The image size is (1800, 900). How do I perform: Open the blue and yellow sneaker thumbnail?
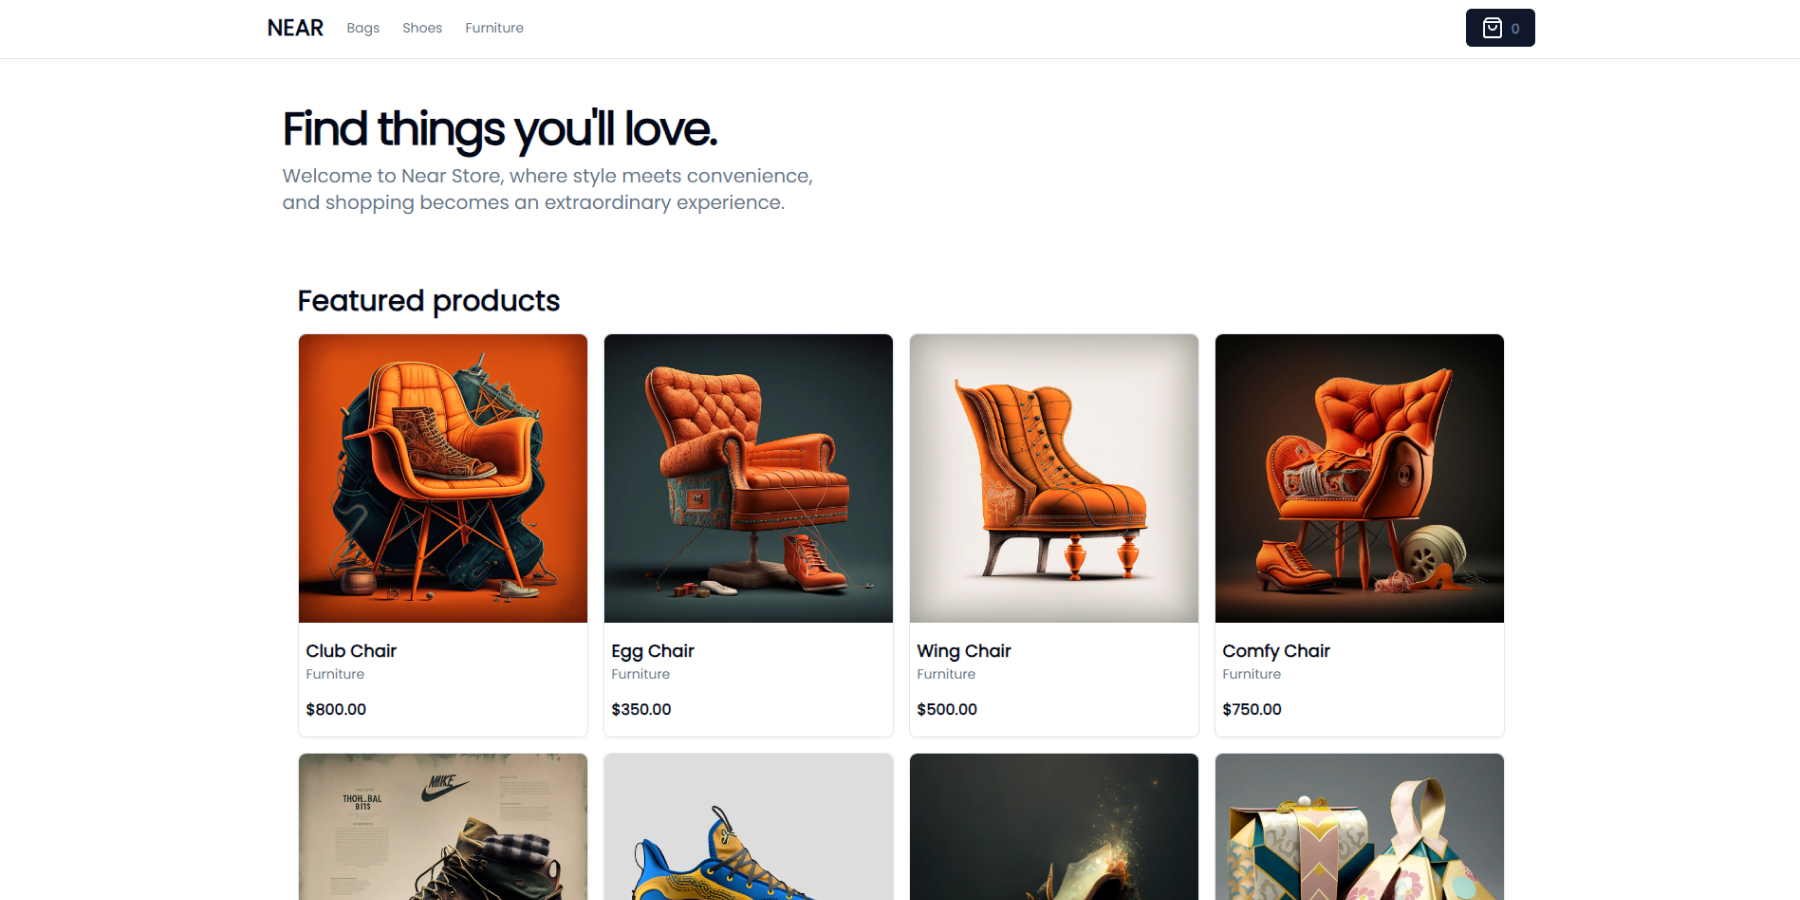coord(748,827)
